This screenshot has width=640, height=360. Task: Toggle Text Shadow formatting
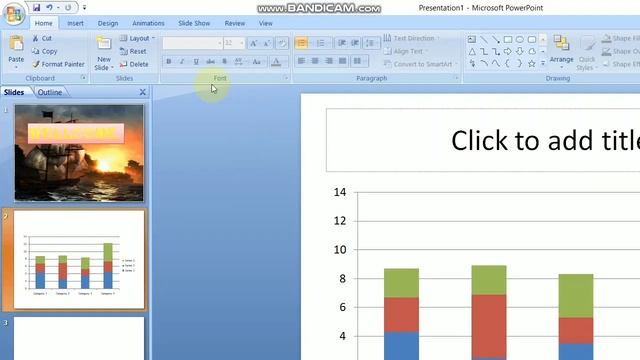pyautogui.click(x=224, y=61)
